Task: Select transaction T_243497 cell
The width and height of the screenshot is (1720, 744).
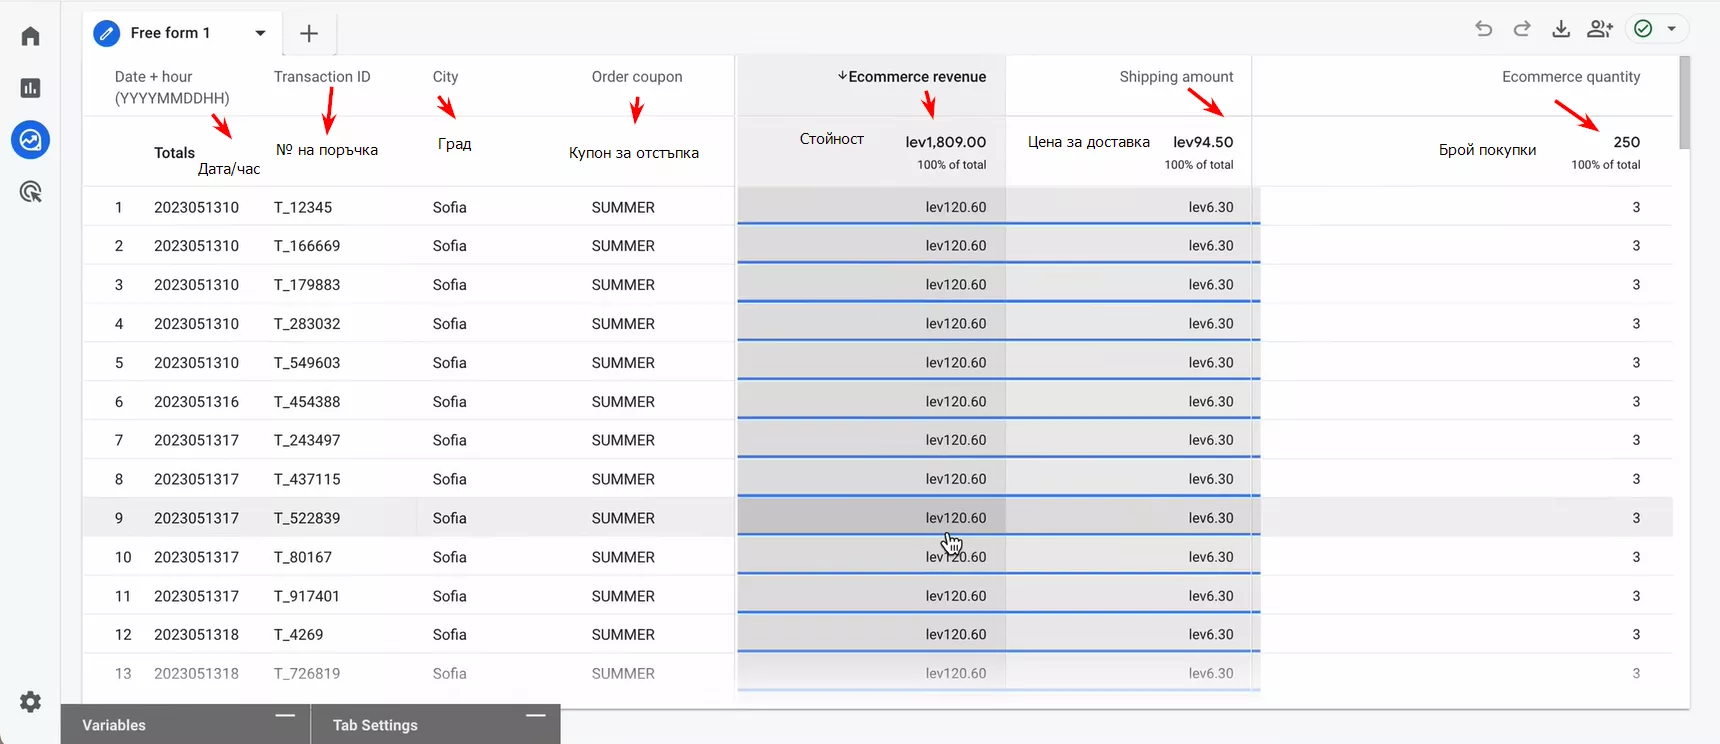Action: (x=307, y=440)
